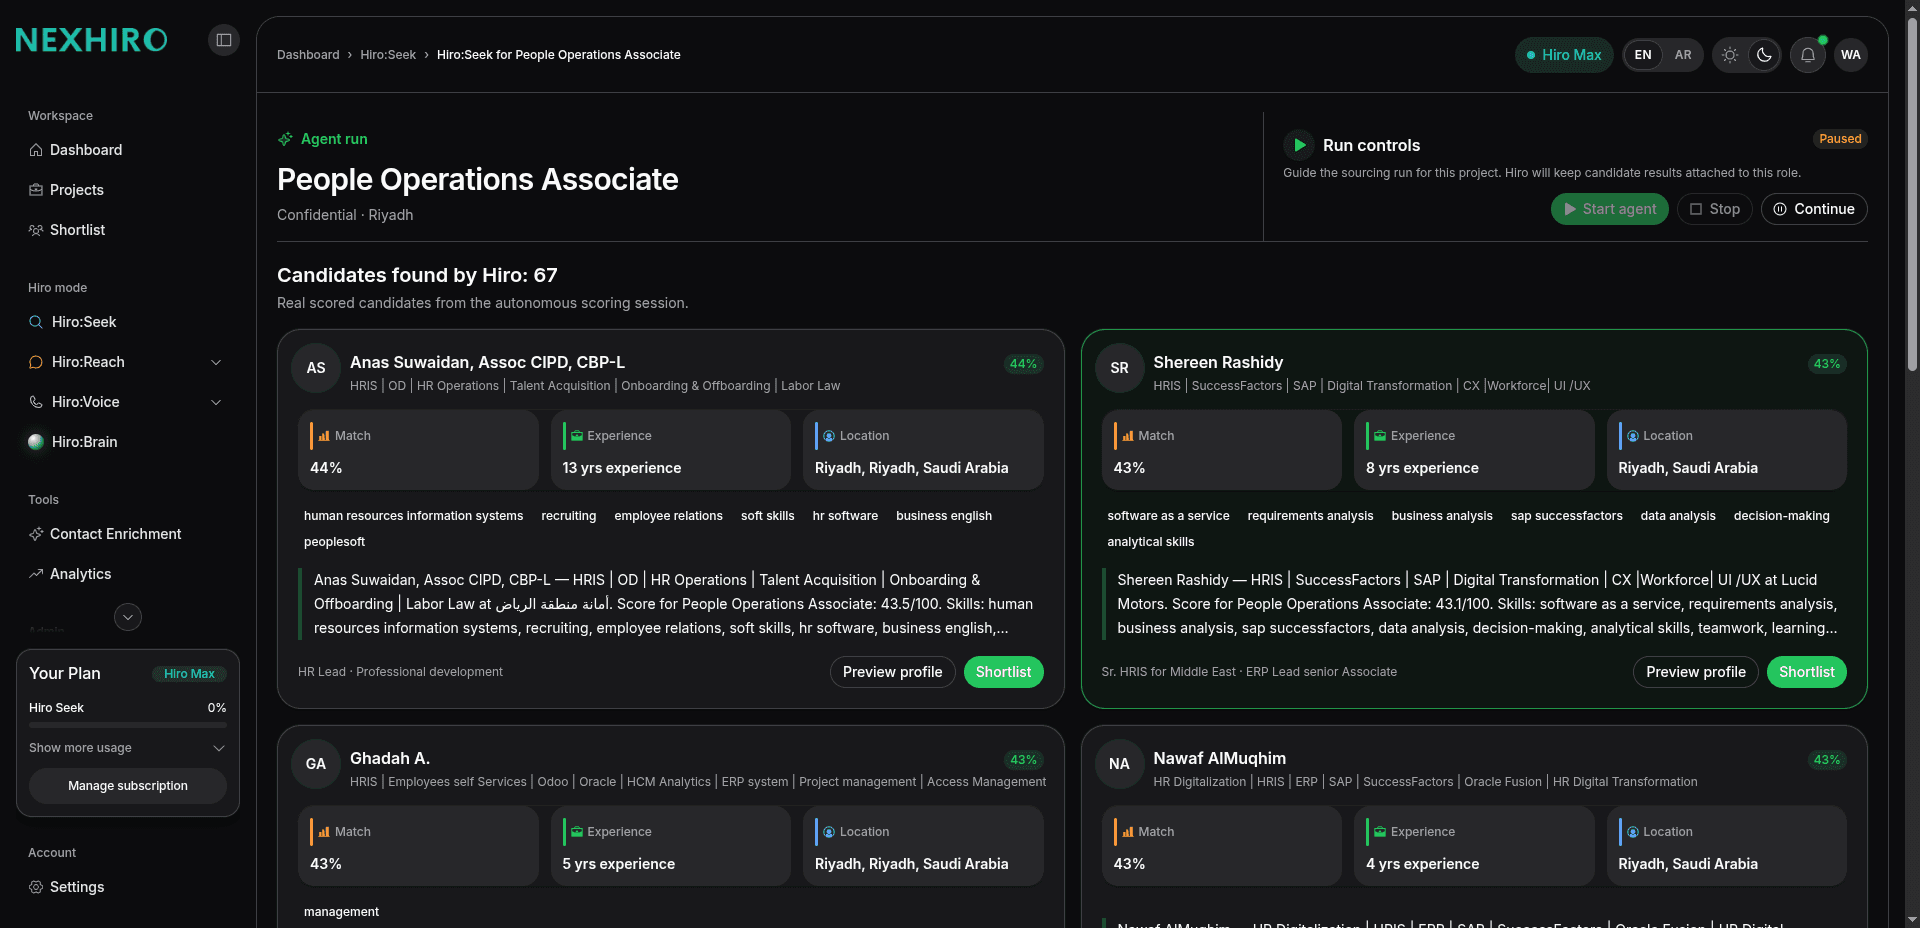Set language to AR
Screen dimensions: 1920x928
coord(1683,55)
